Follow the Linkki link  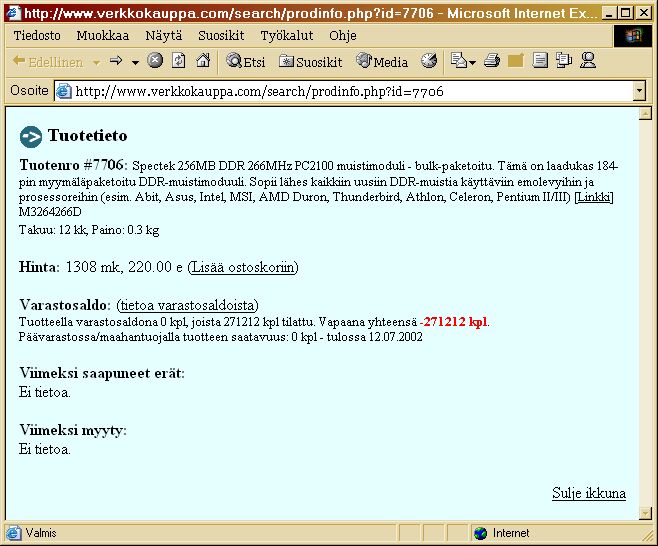click(594, 197)
